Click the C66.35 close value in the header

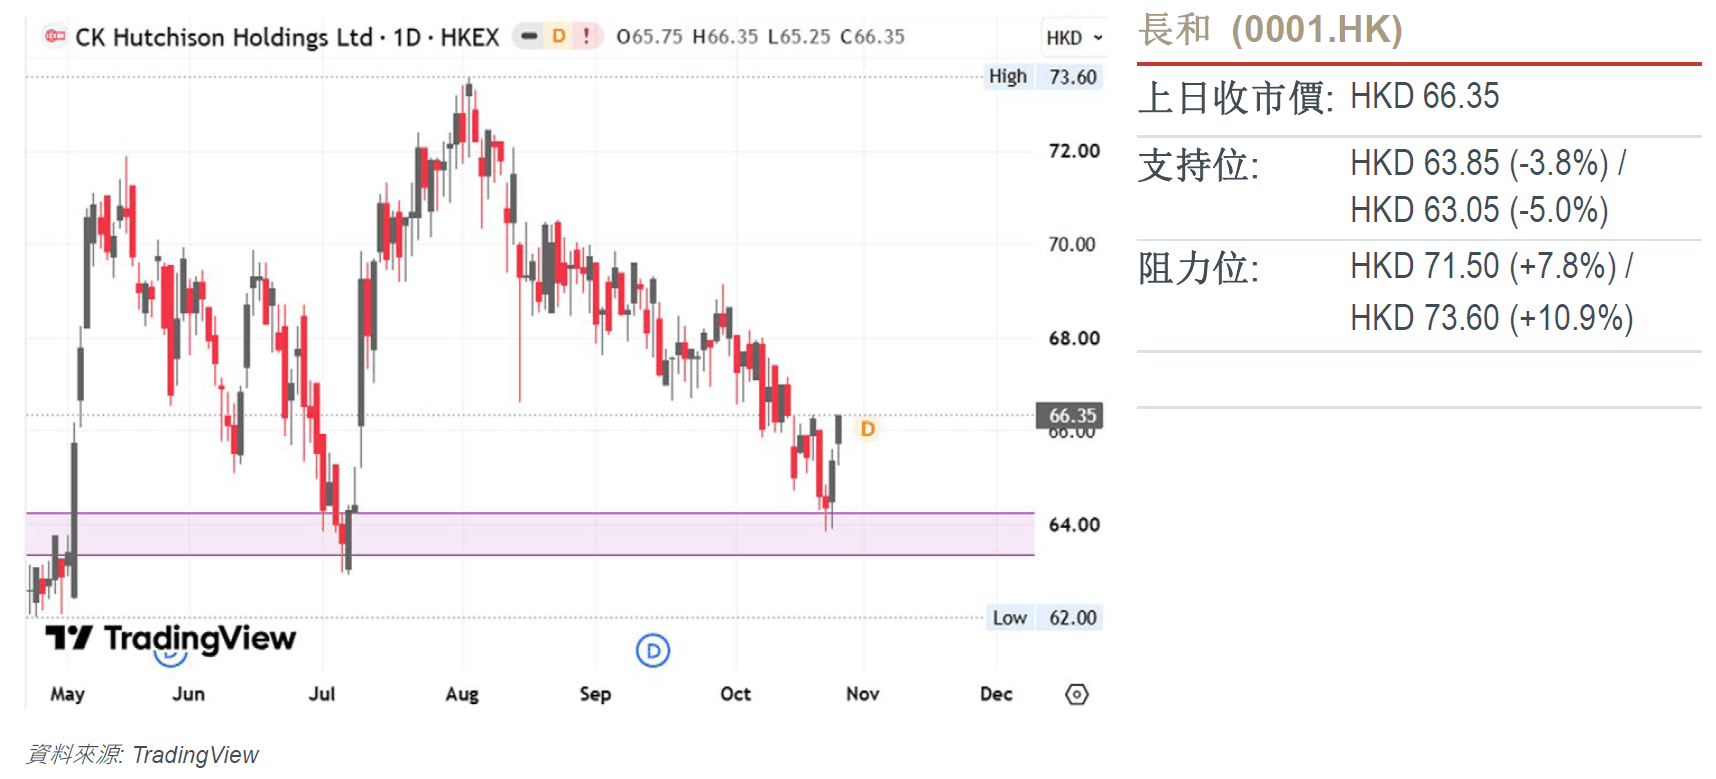pyautogui.click(x=872, y=37)
